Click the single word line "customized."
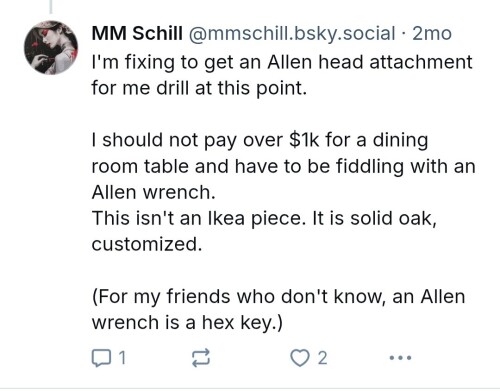 pyautogui.click(x=147, y=244)
